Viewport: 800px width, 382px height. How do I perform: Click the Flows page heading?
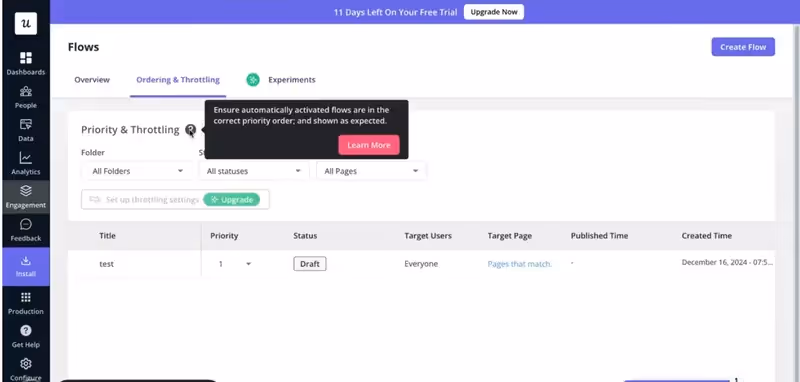(x=83, y=47)
